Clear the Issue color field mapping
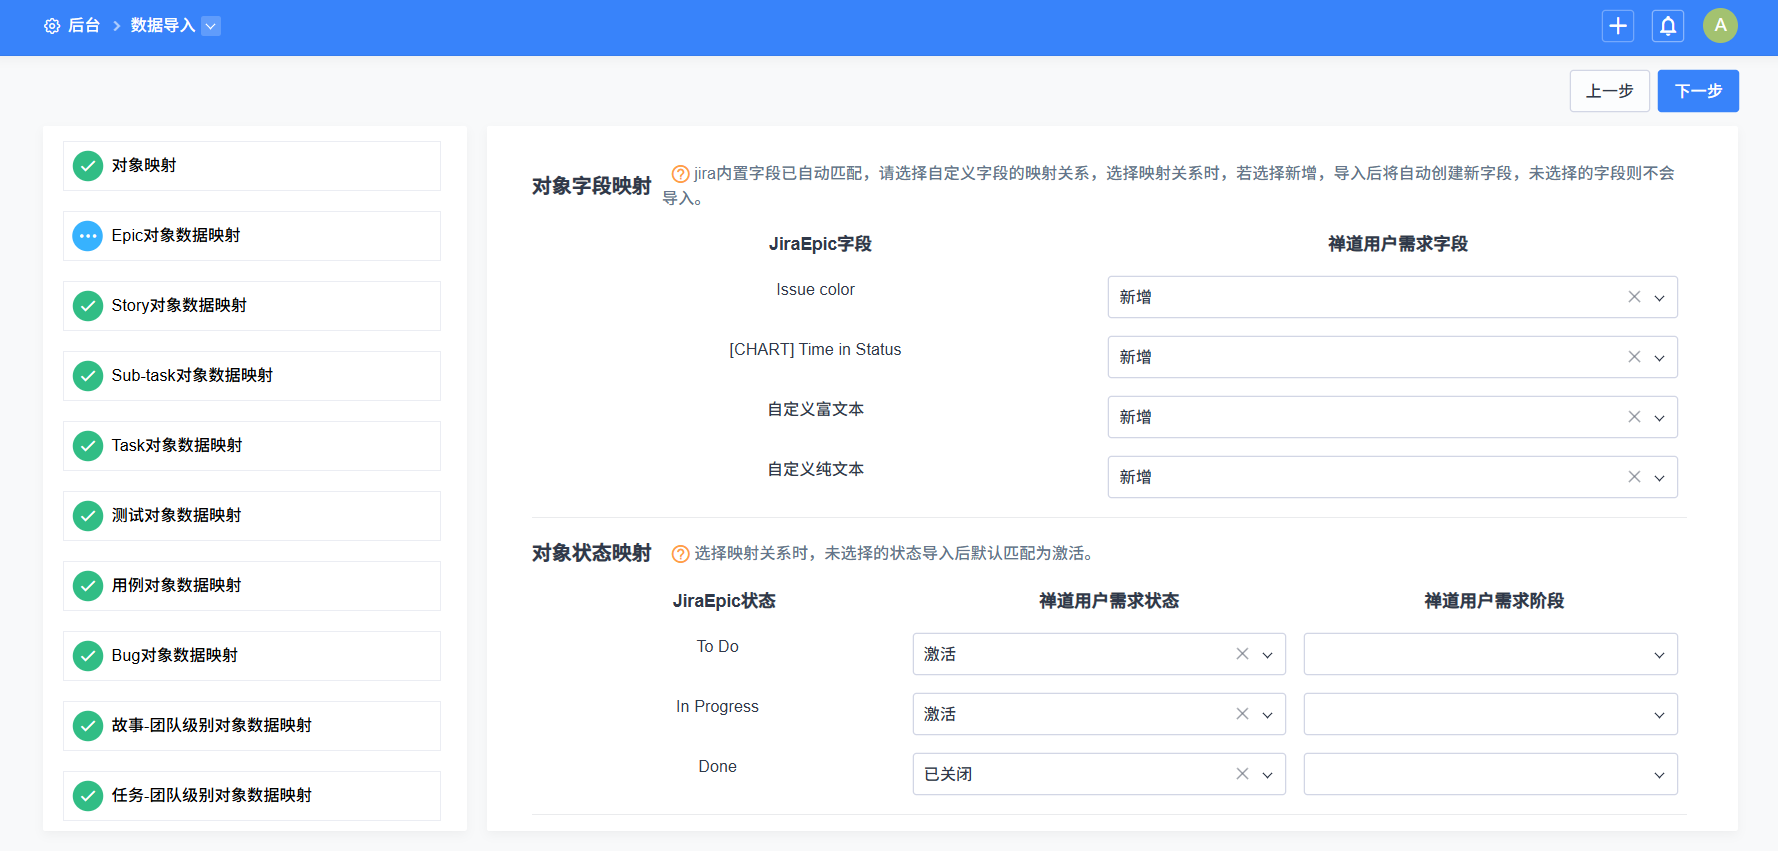Image resolution: width=1778 pixels, height=851 pixels. point(1634,297)
